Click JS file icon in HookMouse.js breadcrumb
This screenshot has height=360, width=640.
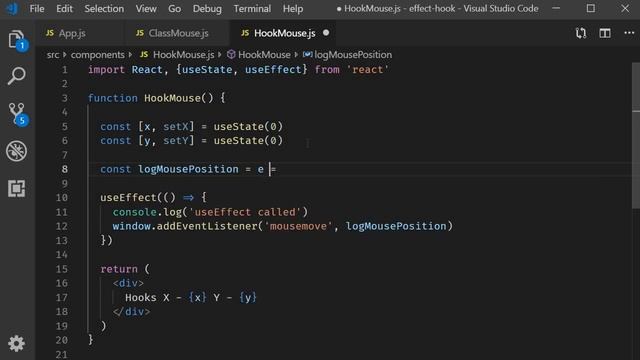tap(144, 54)
